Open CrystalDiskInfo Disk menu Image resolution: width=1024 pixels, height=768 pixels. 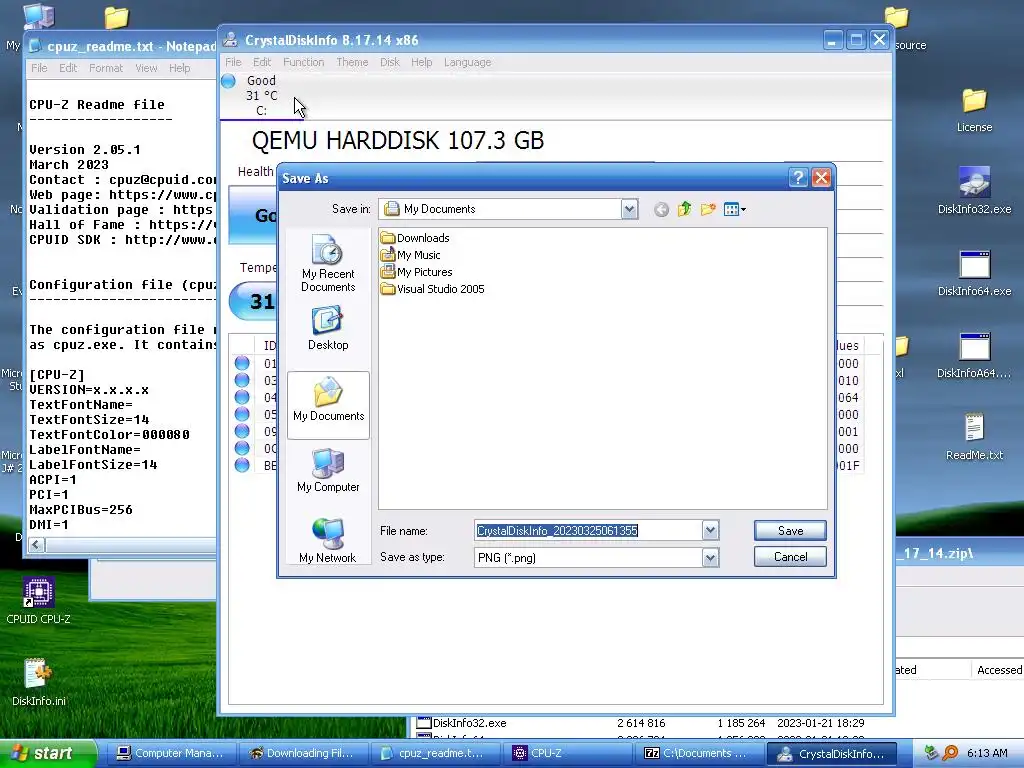pyautogui.click(x=390, y=62)
